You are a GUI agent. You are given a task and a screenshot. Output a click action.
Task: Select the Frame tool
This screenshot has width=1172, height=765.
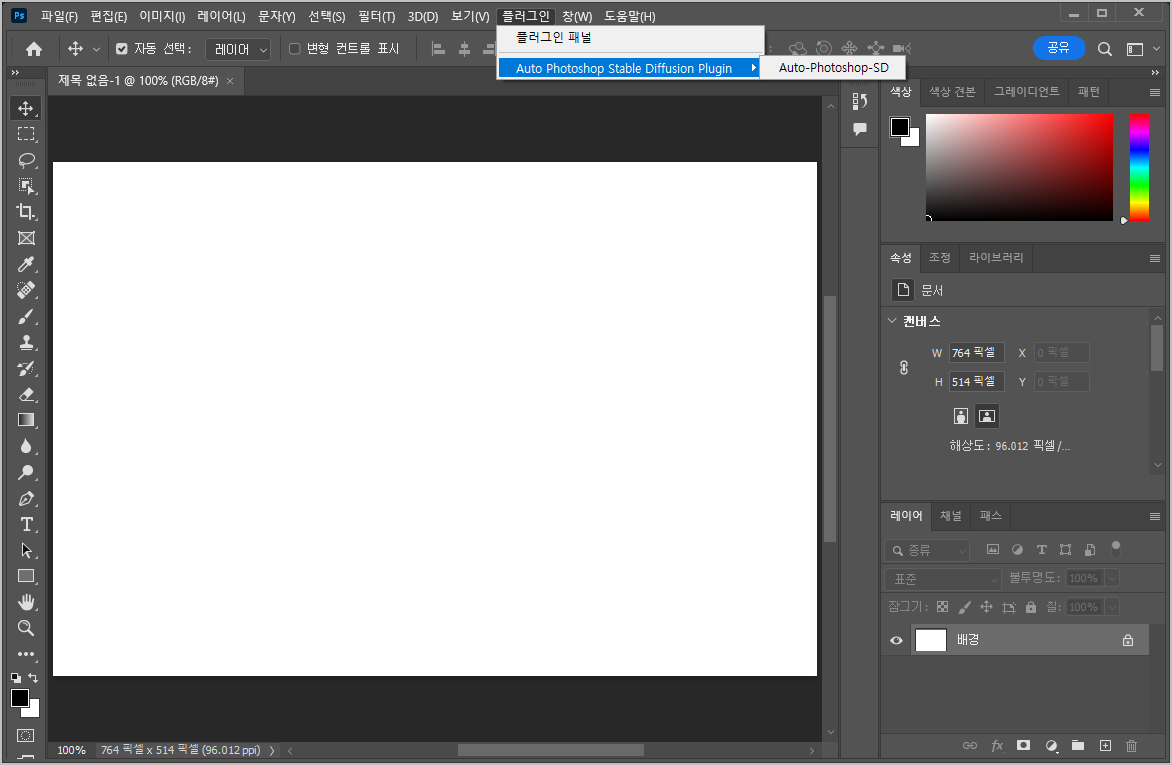point(26,239)
